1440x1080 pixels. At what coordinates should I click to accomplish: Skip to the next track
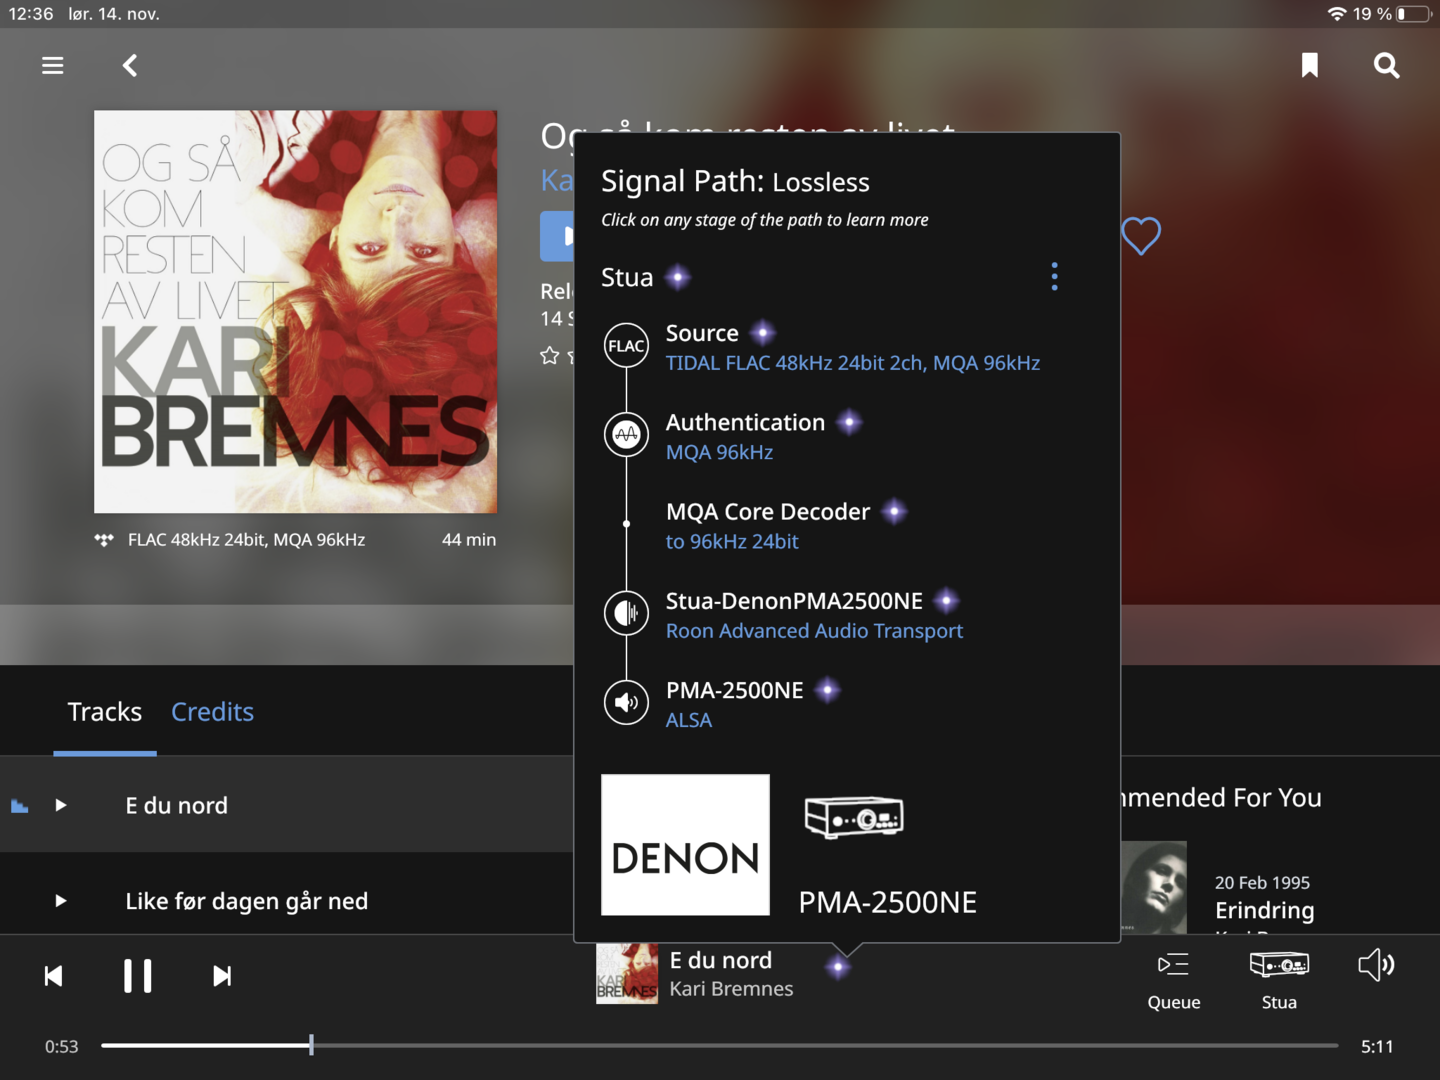222,976
